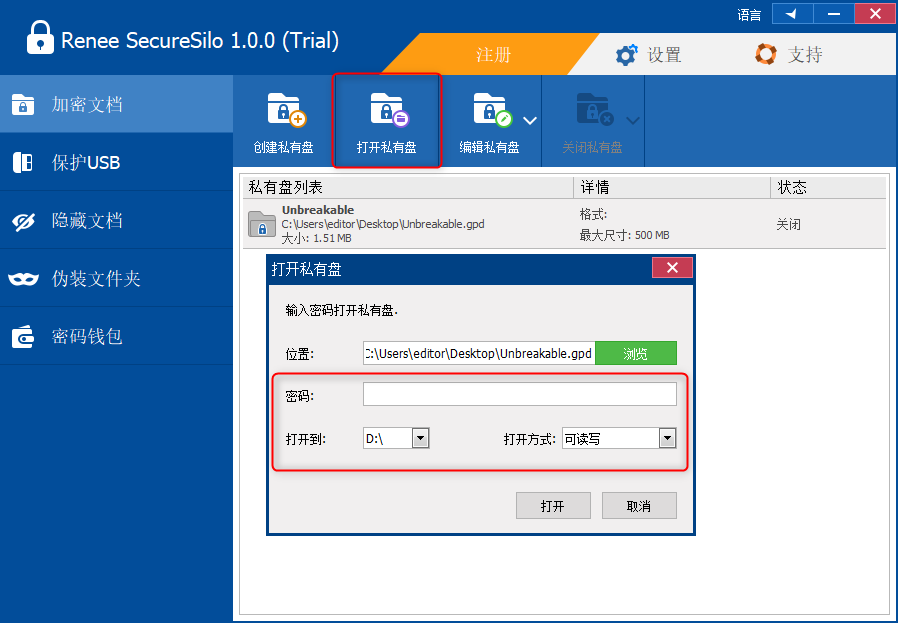
Task: Click the encrypted folder icon beside 加密文档
Action: [23, 105]
